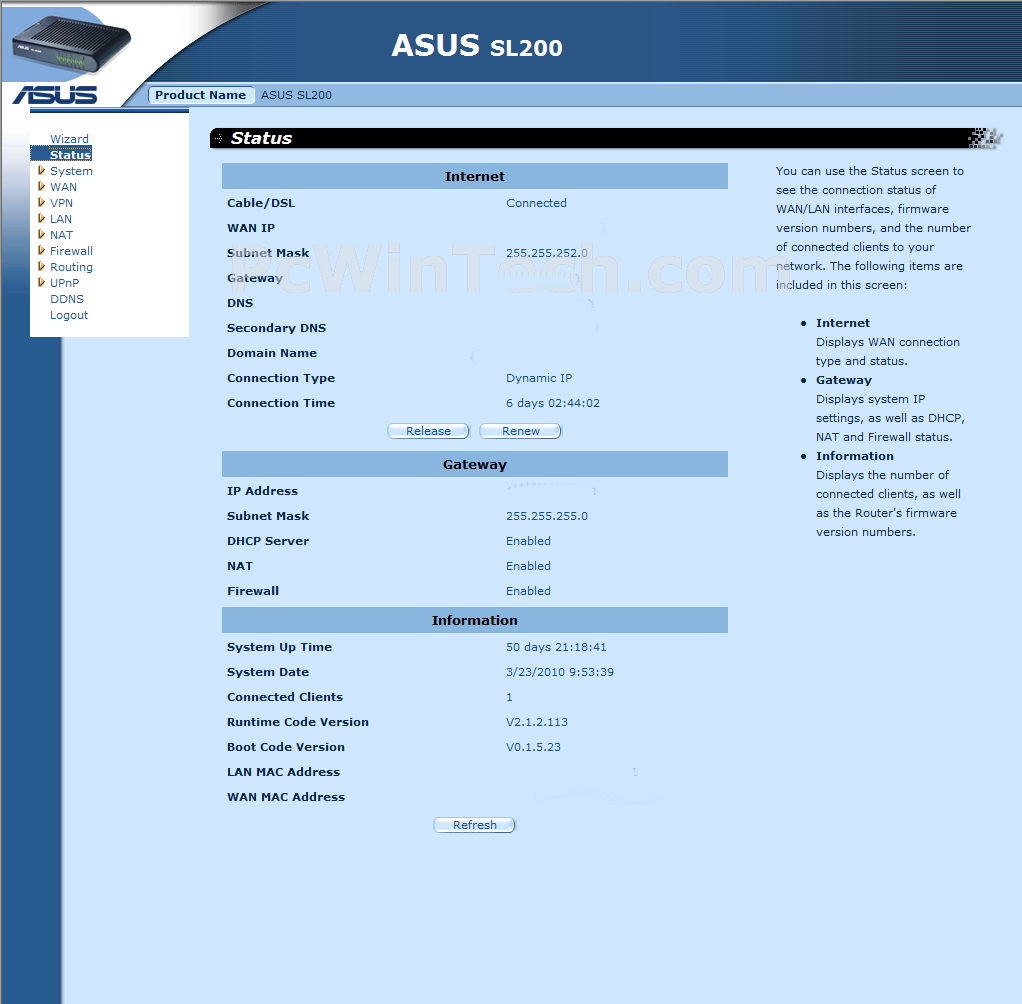Viewport: 1022px width, 1004px height.
Task: Expand the NAT menu arrow
Action: point(41,234)
